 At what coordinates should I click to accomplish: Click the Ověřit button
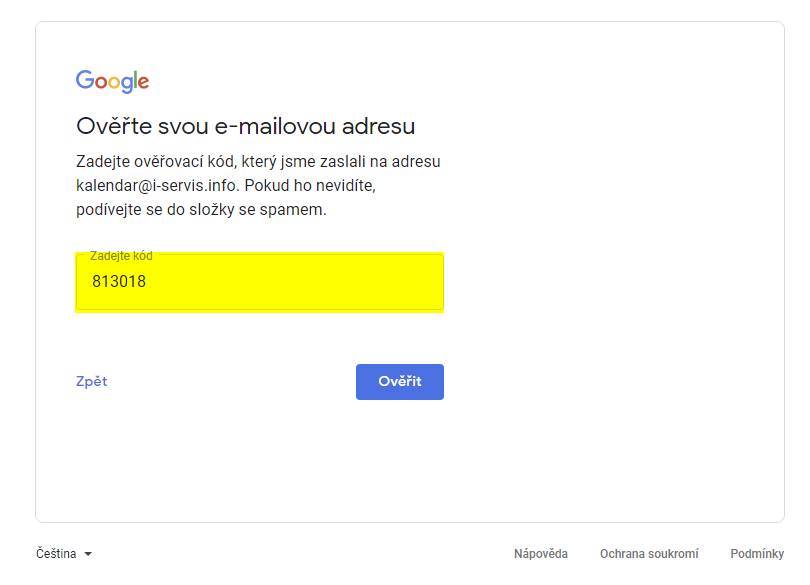(x=399, y=381)
